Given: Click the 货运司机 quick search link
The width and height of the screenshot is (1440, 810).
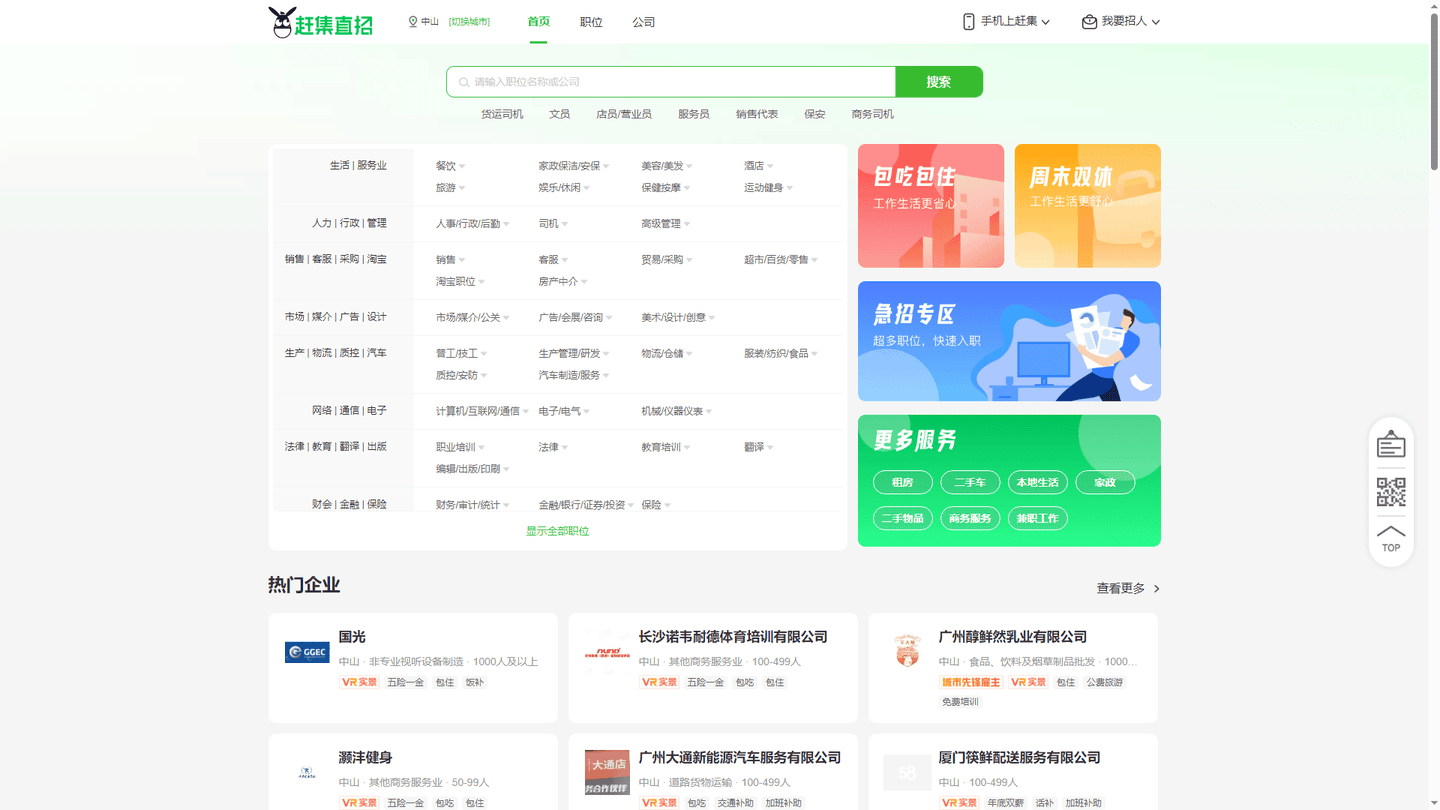Looking at the screenshot, I should tap(502, 115).
